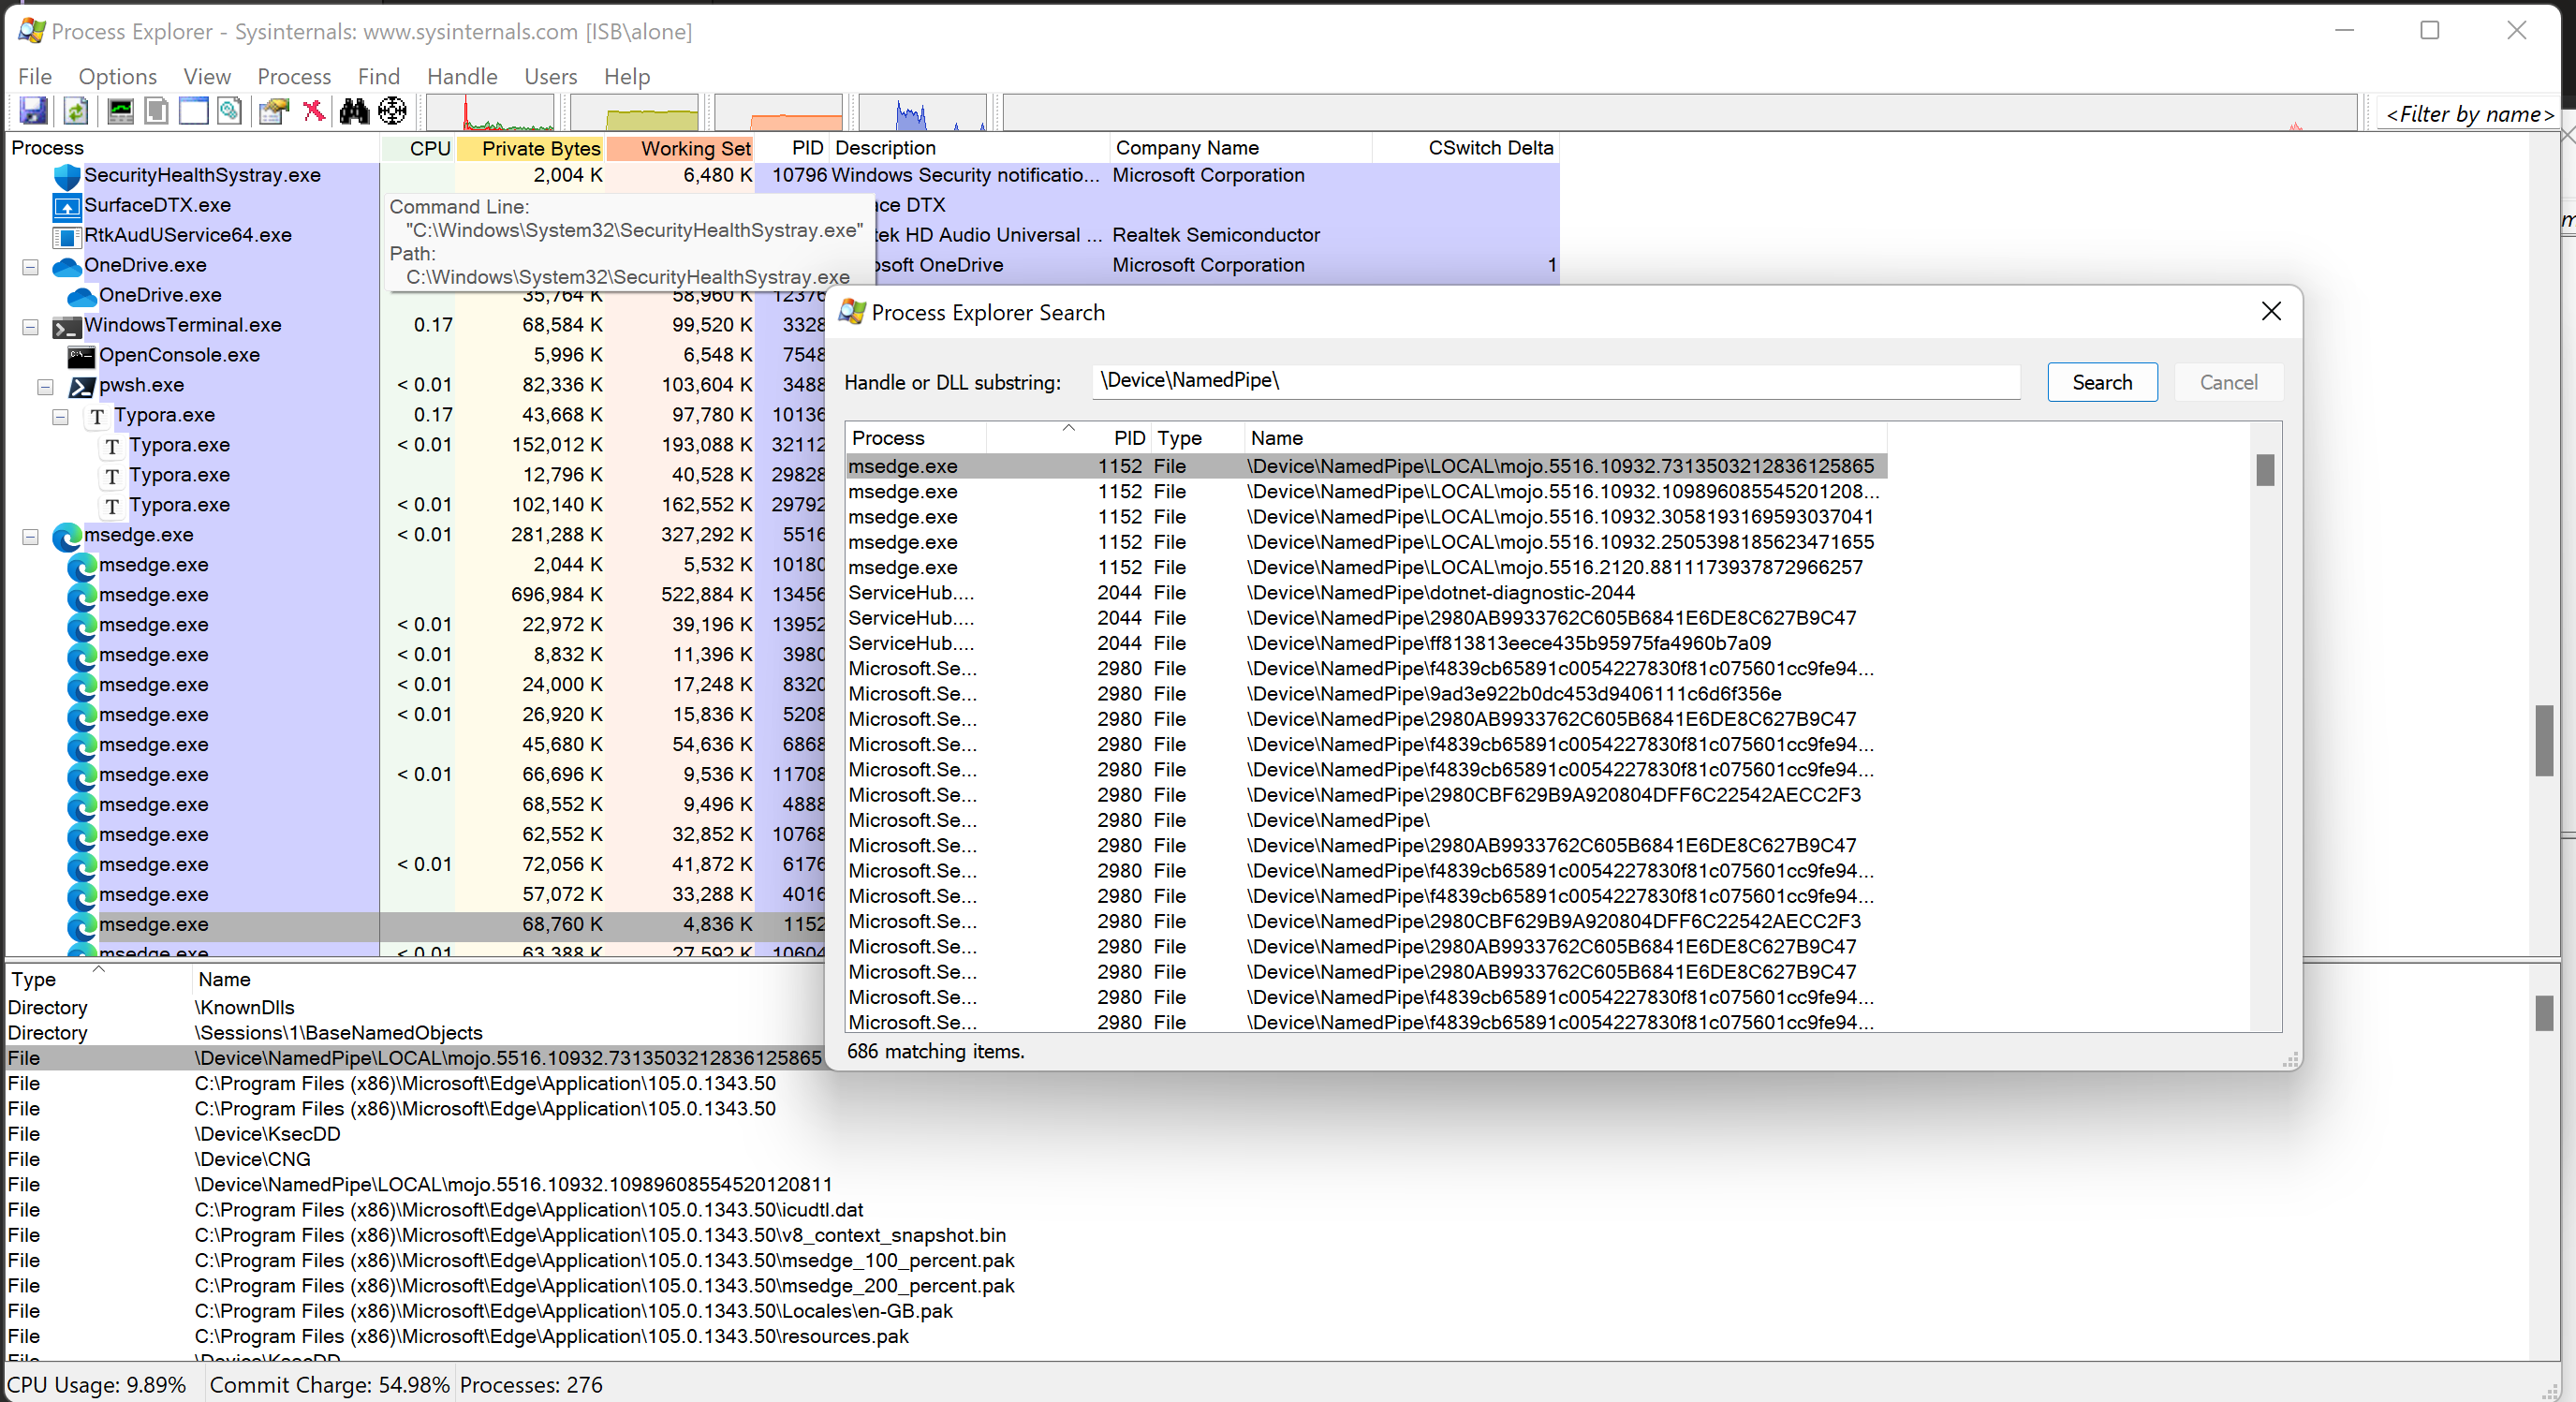Screen dimensions: 2576x1402
Task: Open the orange physical memory mini graph
Action: 778,113
